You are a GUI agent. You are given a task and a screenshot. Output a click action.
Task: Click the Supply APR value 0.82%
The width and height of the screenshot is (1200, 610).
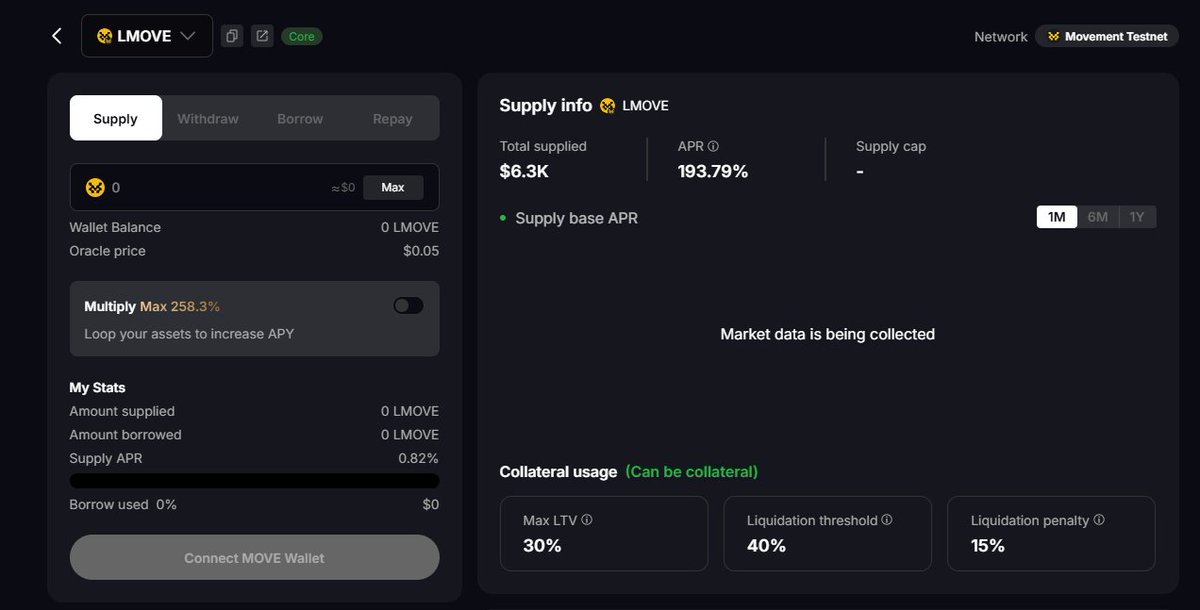(x=418, y=458)
